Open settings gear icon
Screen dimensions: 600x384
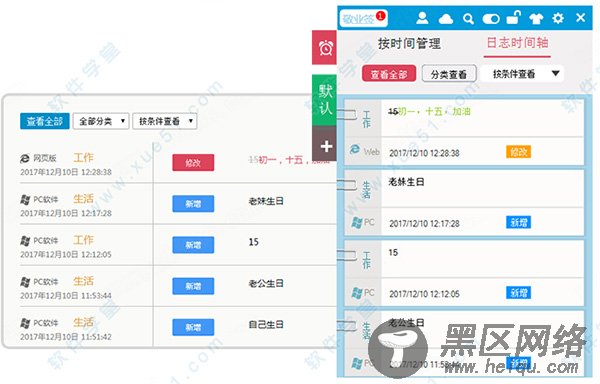558,18
